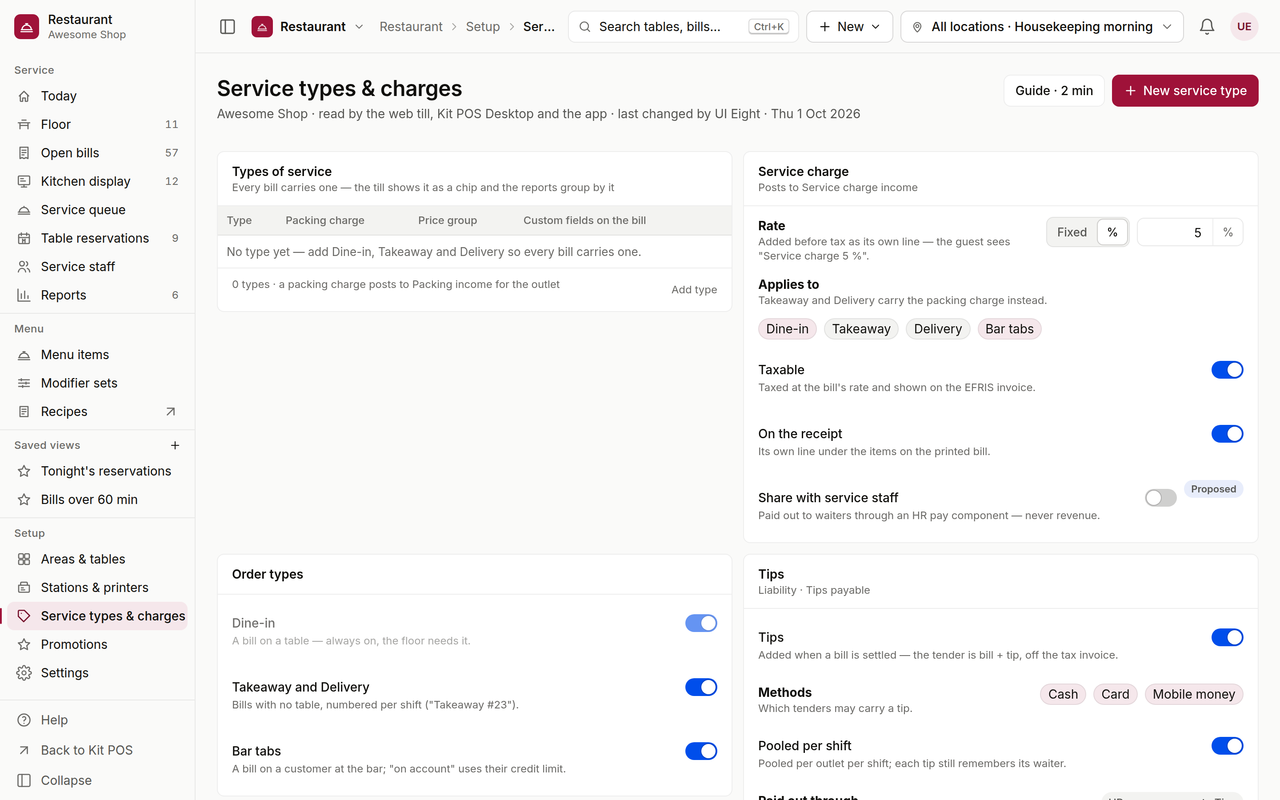Click the Reports chart icon
The image size is (1280, 800).
click(x=24, y=295)
